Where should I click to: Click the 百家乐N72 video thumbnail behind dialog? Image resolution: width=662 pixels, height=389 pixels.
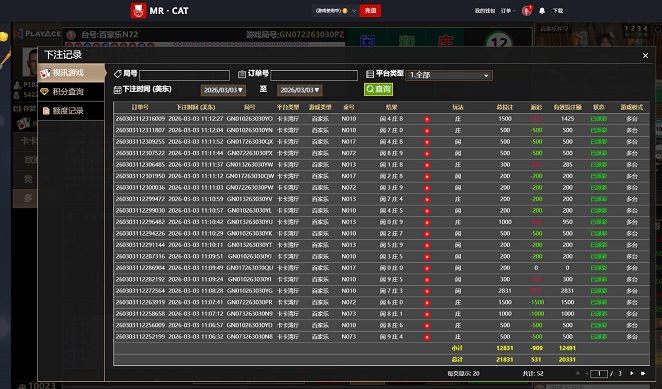pos(597,36)
